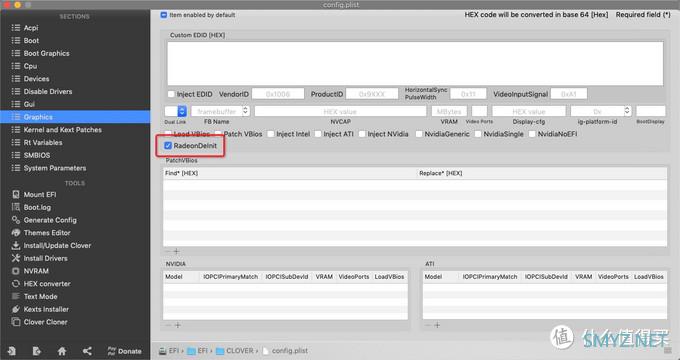This screenshot has width=680, height=360.
Task: Check the Inject EDID checkbox
Action: tap(171, 94)
